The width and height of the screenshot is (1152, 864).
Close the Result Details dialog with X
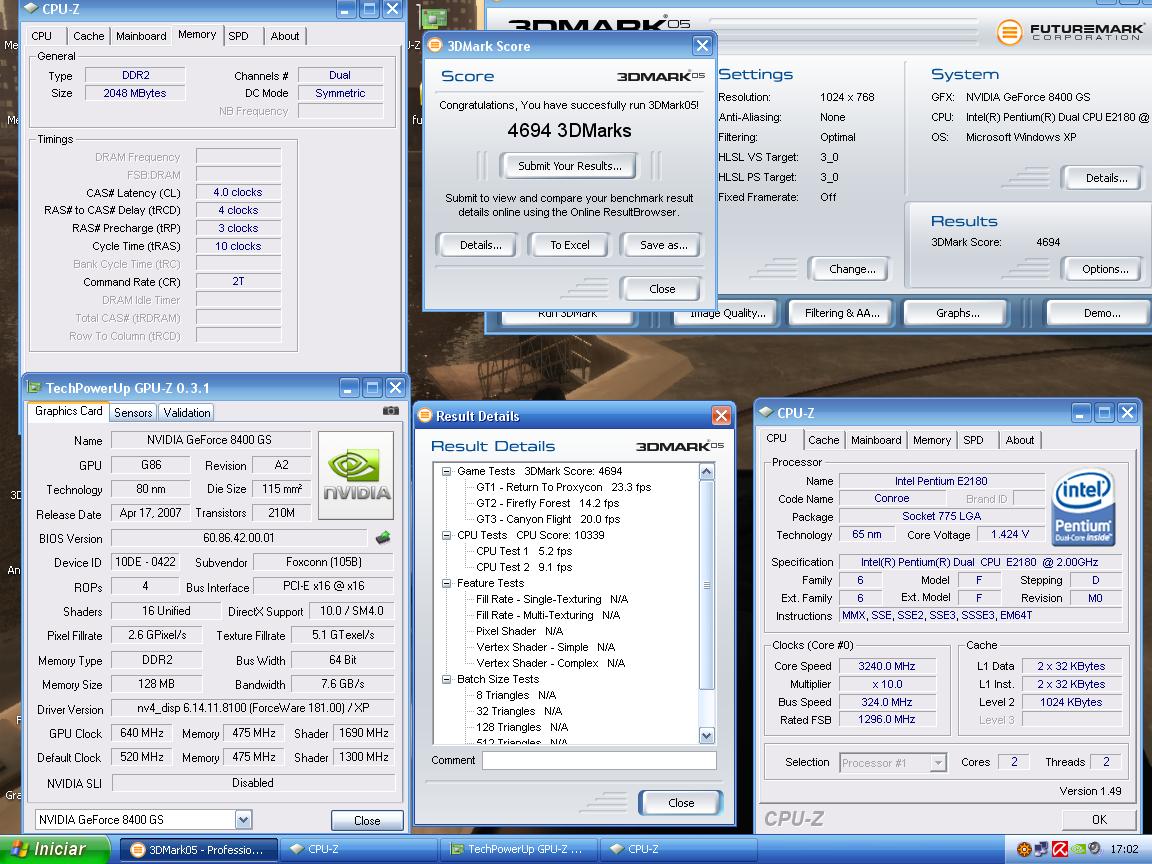(721, 416)
